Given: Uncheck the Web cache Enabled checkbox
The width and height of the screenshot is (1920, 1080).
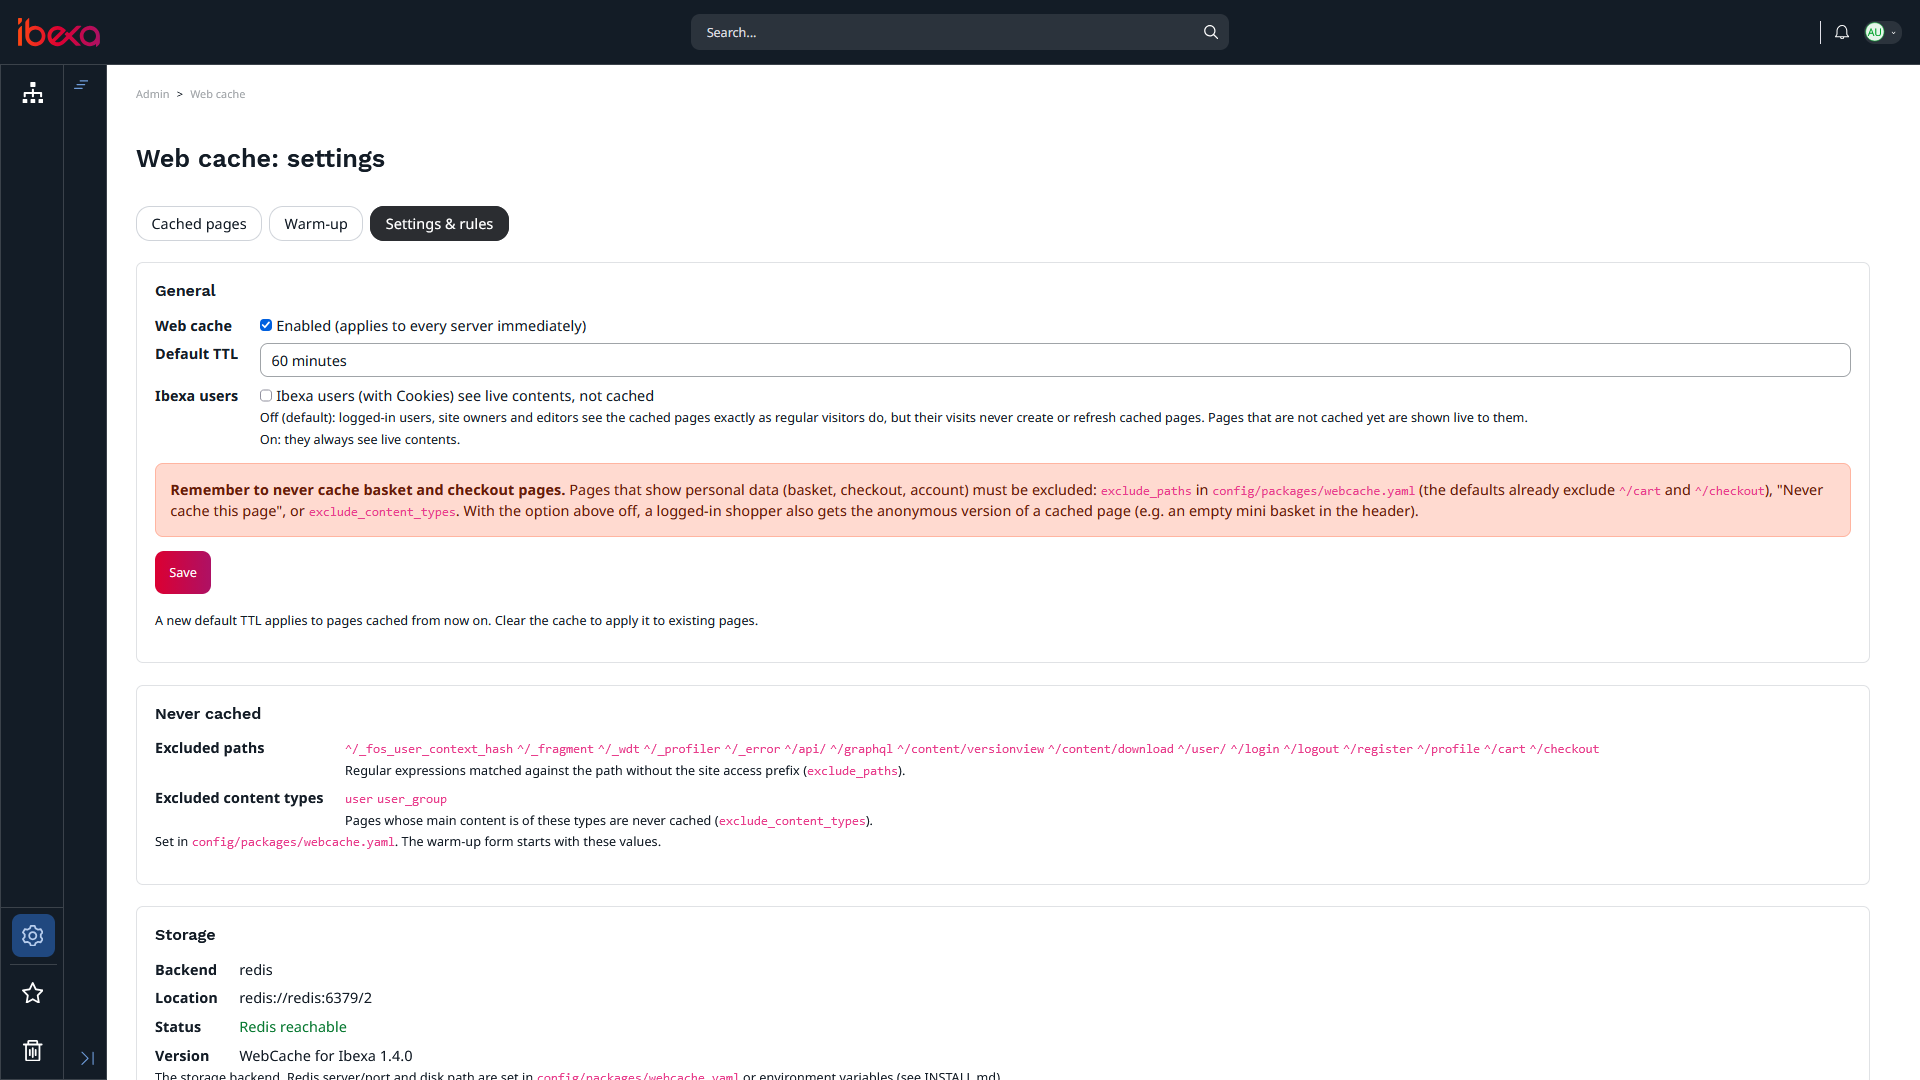Looking at the screenshot, I should [266, 325].
